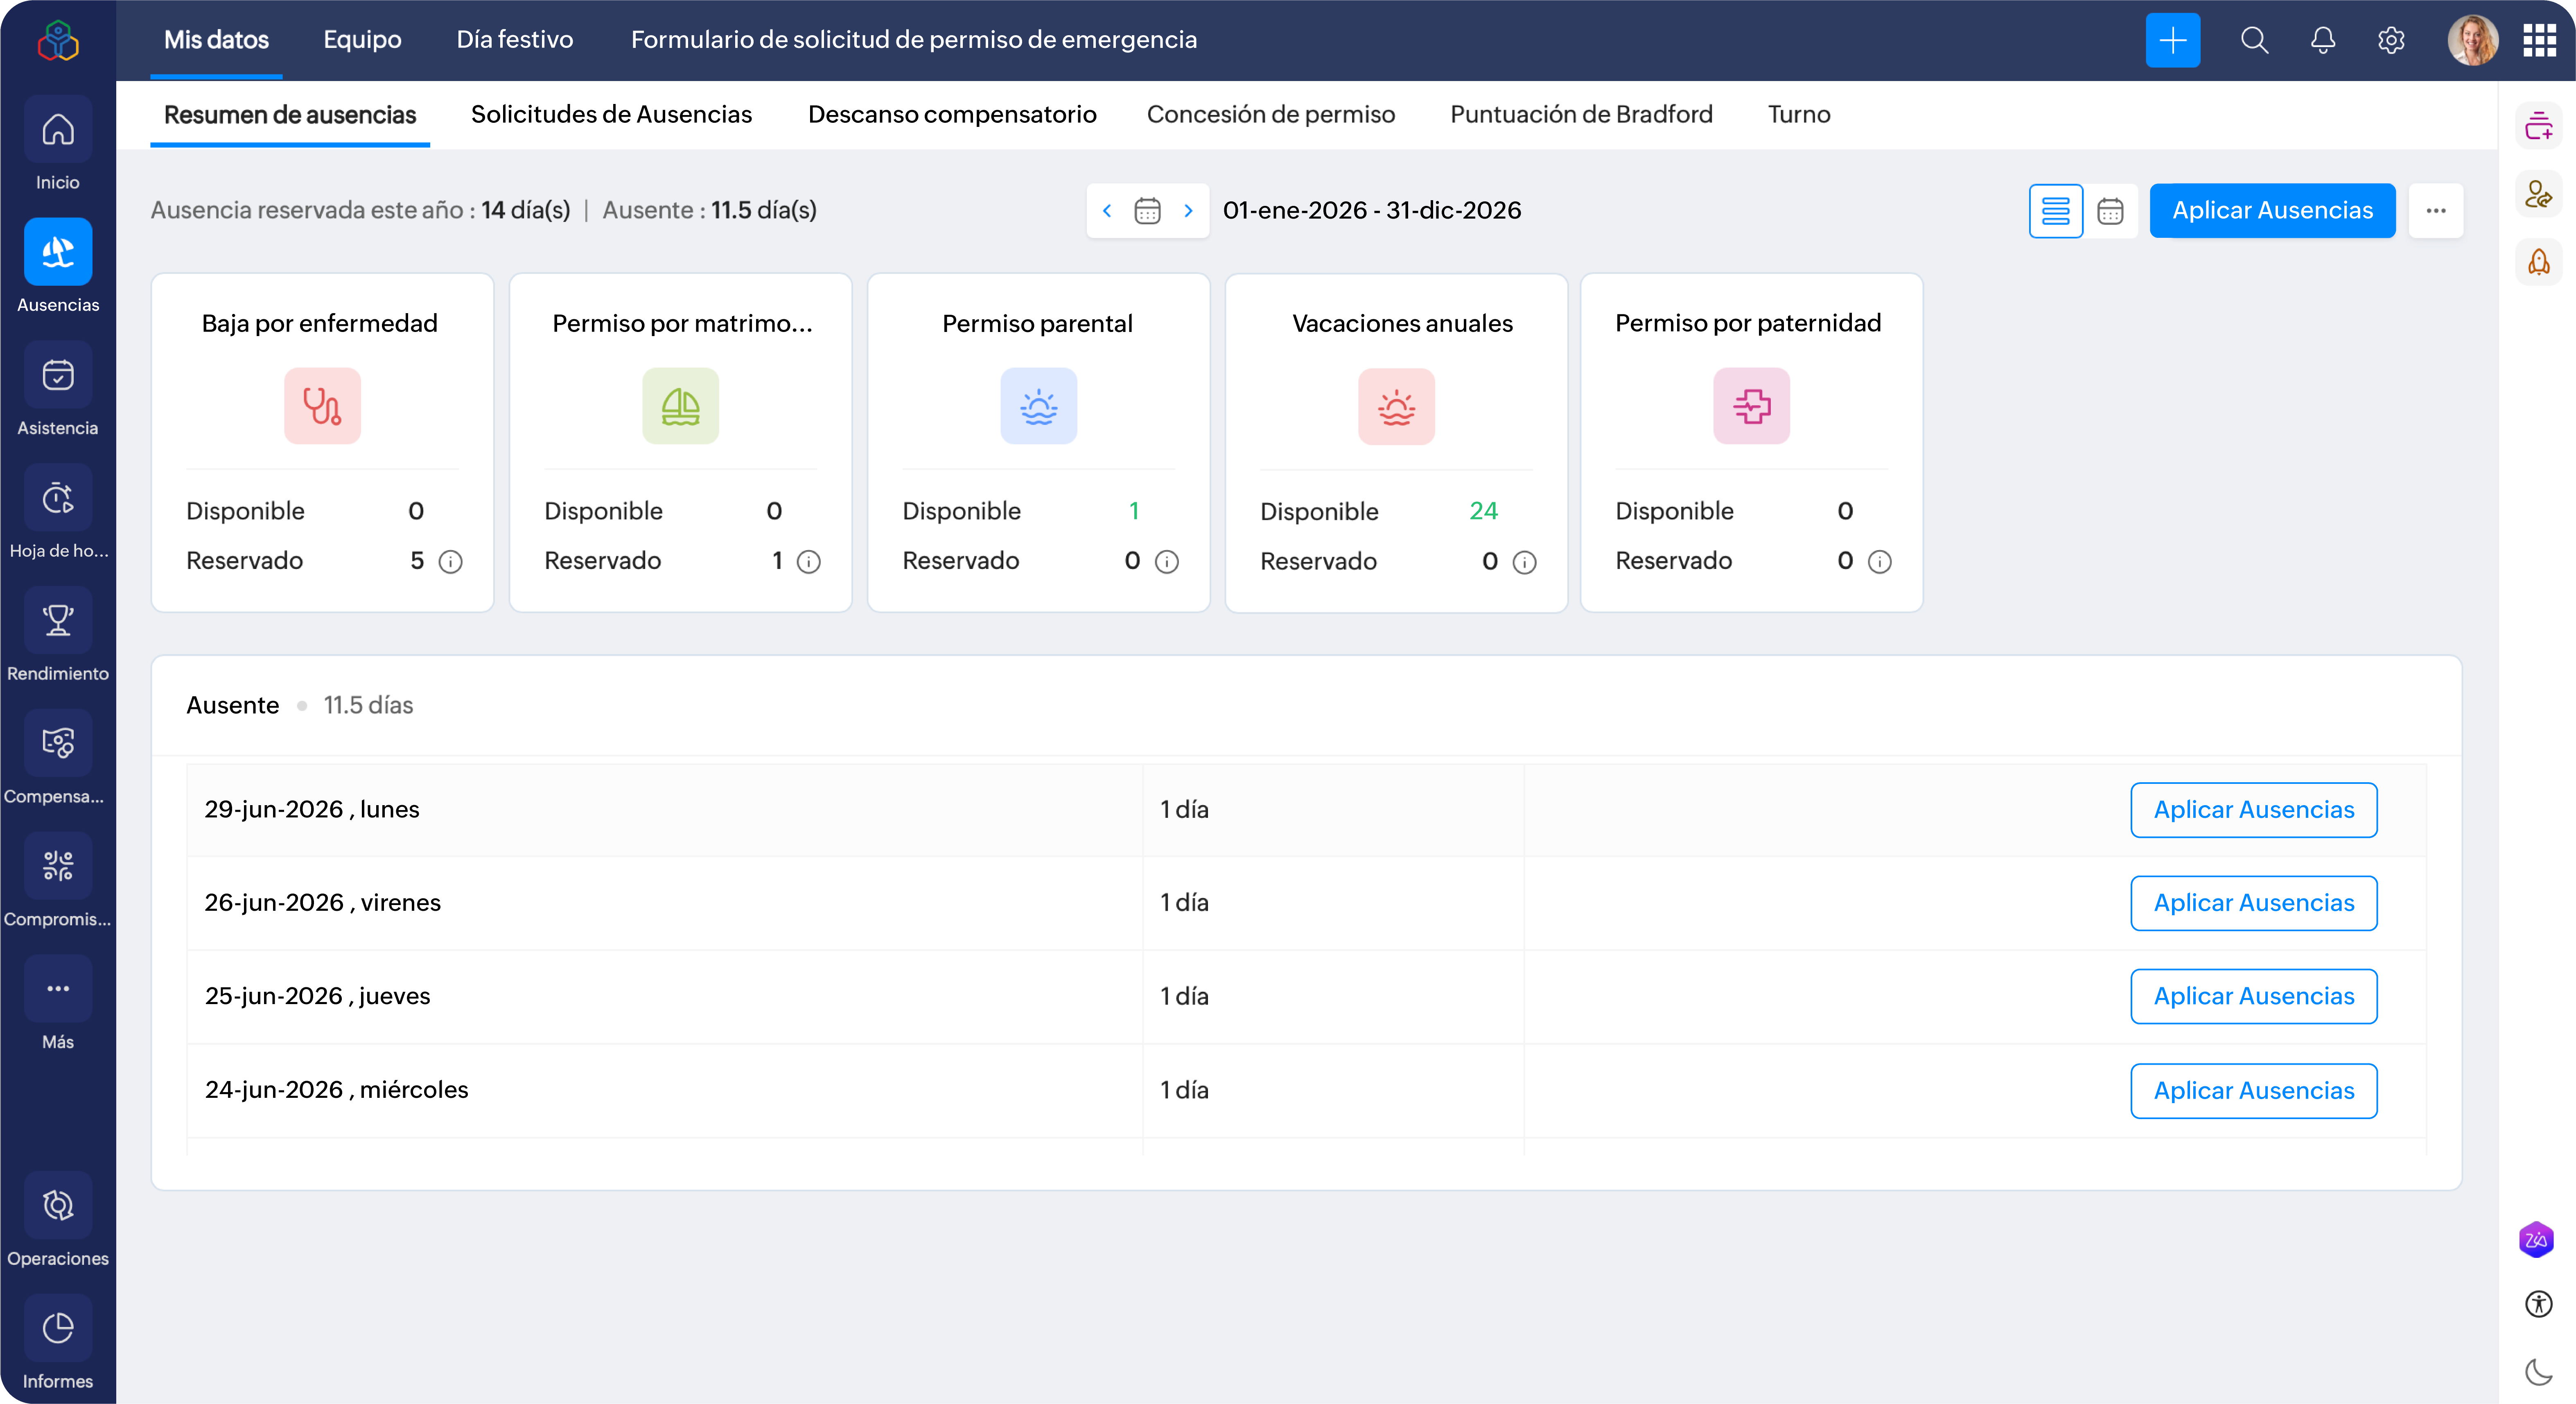
Task: Open the date range calendar picker
Action: tap(1147, 211)
